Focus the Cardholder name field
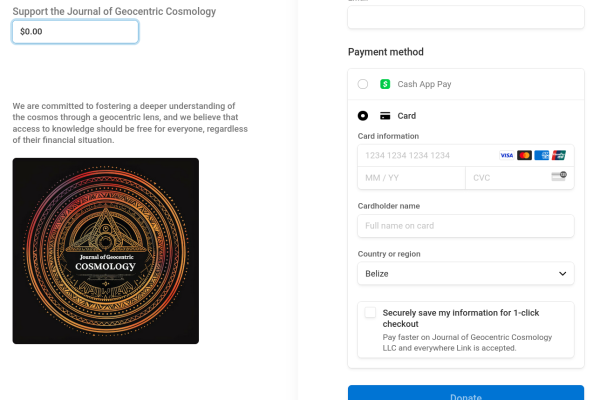This screenshot has height=400, width=600. click(x=465, y=226)
